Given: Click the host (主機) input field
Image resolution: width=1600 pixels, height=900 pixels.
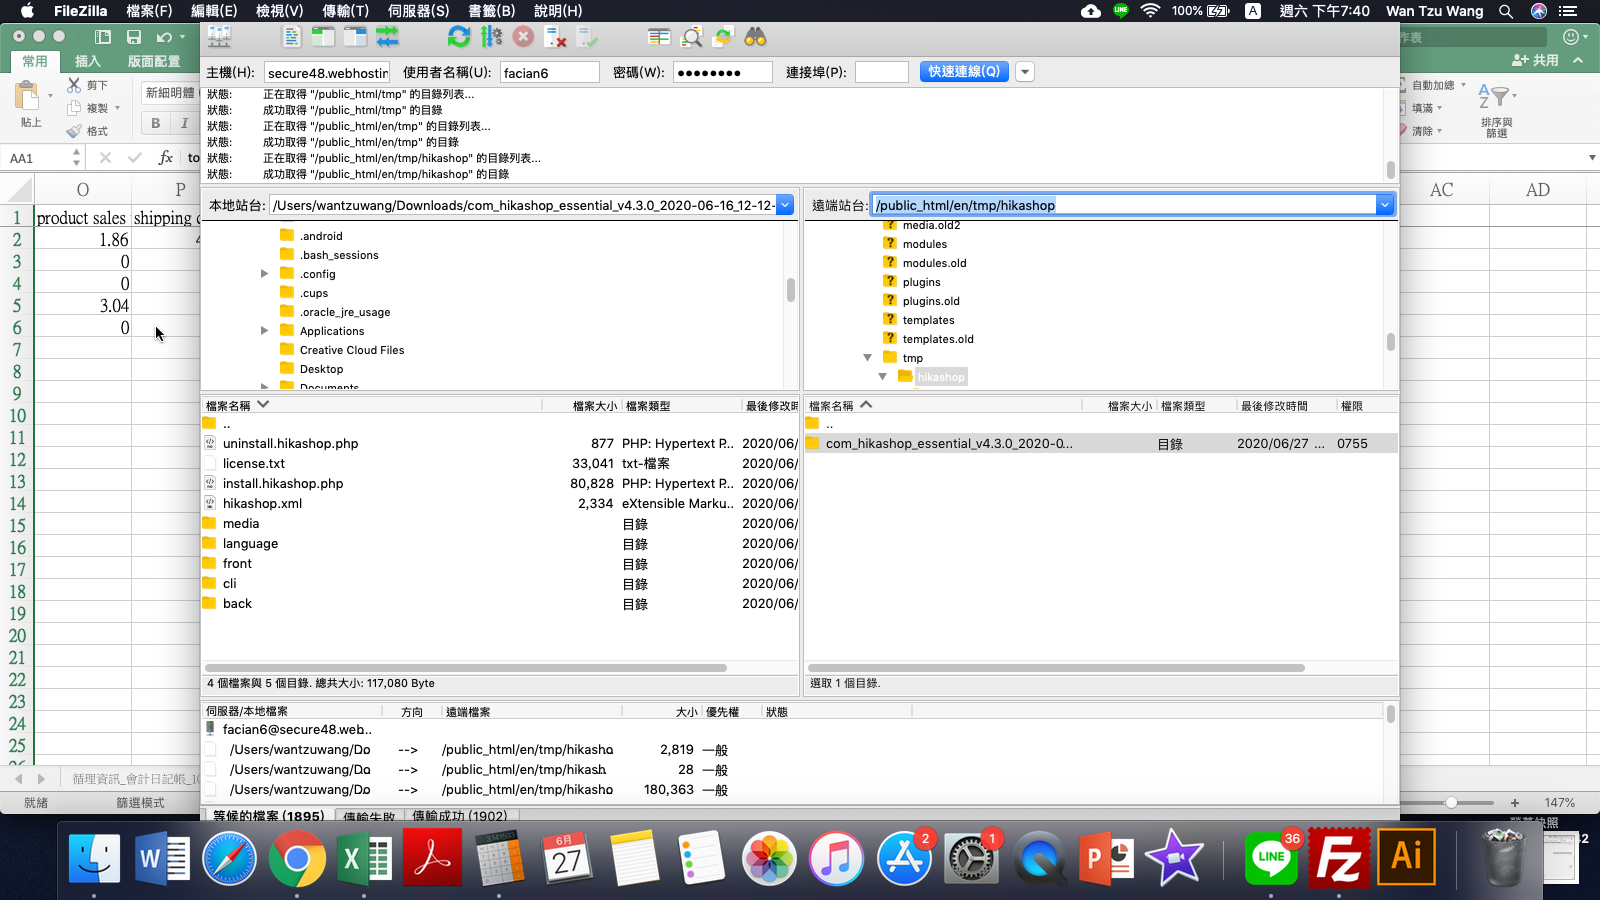Looking at the screenshot, I should coord(327,73).
